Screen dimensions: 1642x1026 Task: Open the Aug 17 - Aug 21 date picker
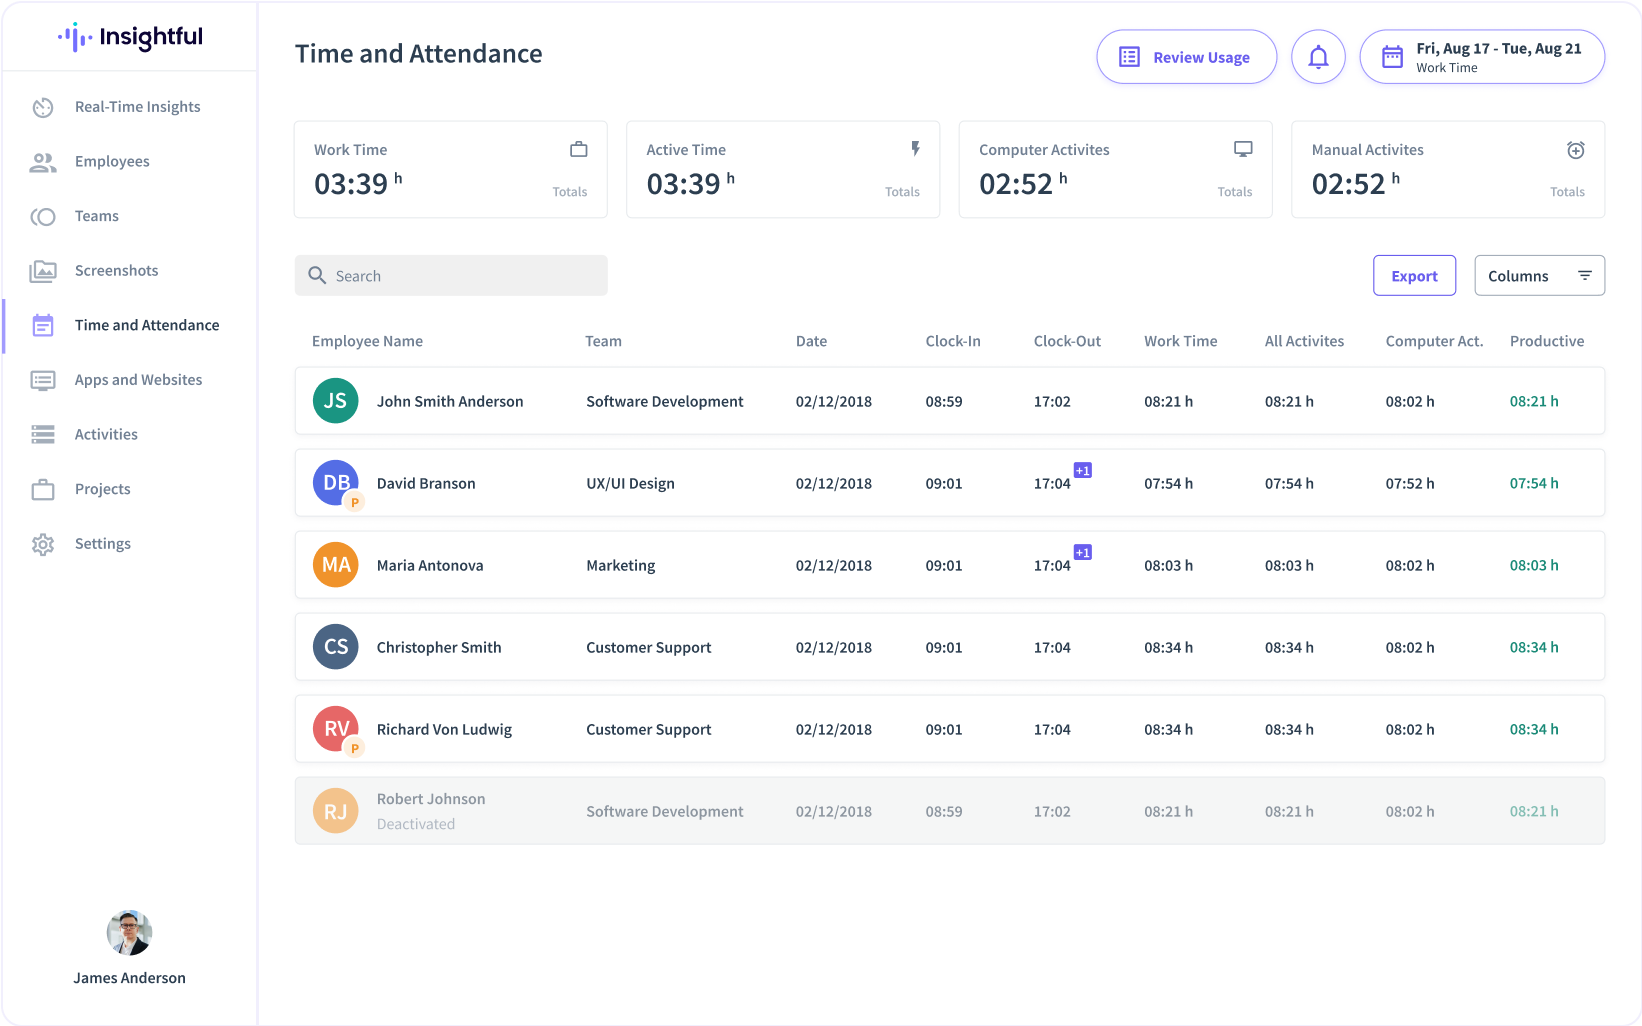[x=1481, y=57]
